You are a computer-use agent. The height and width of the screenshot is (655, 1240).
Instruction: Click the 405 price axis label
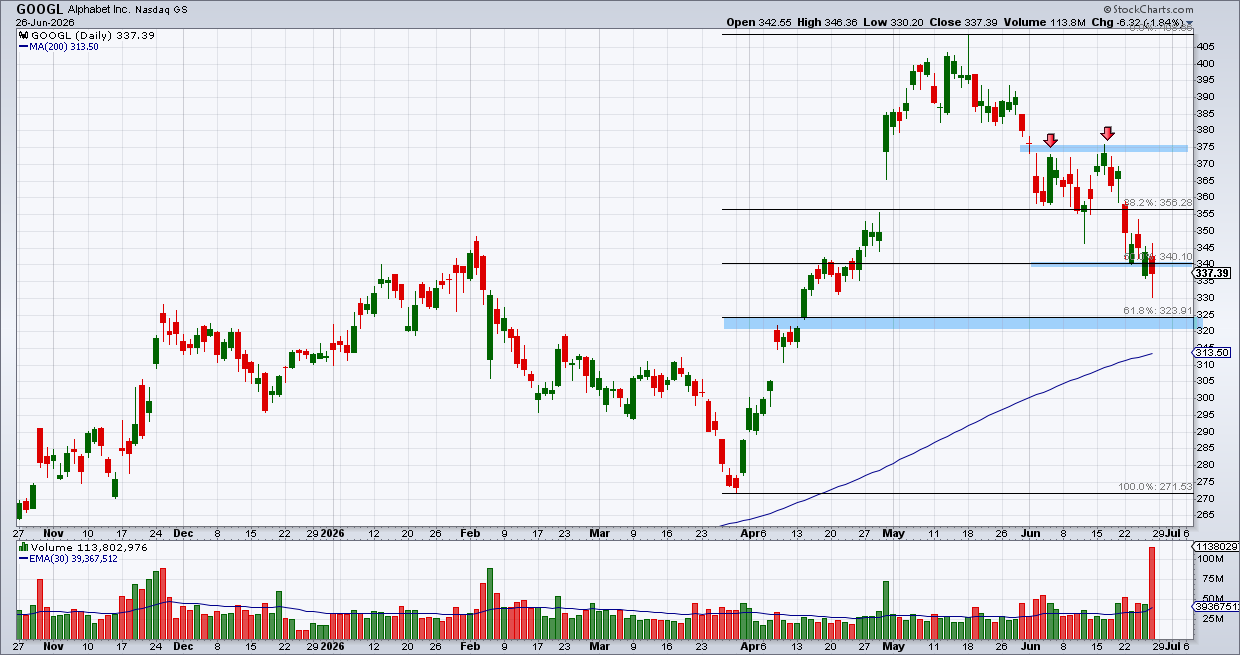(1207, 47)
